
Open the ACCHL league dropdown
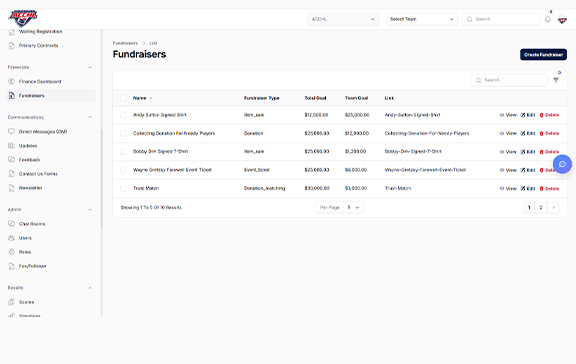click(343, 19)
